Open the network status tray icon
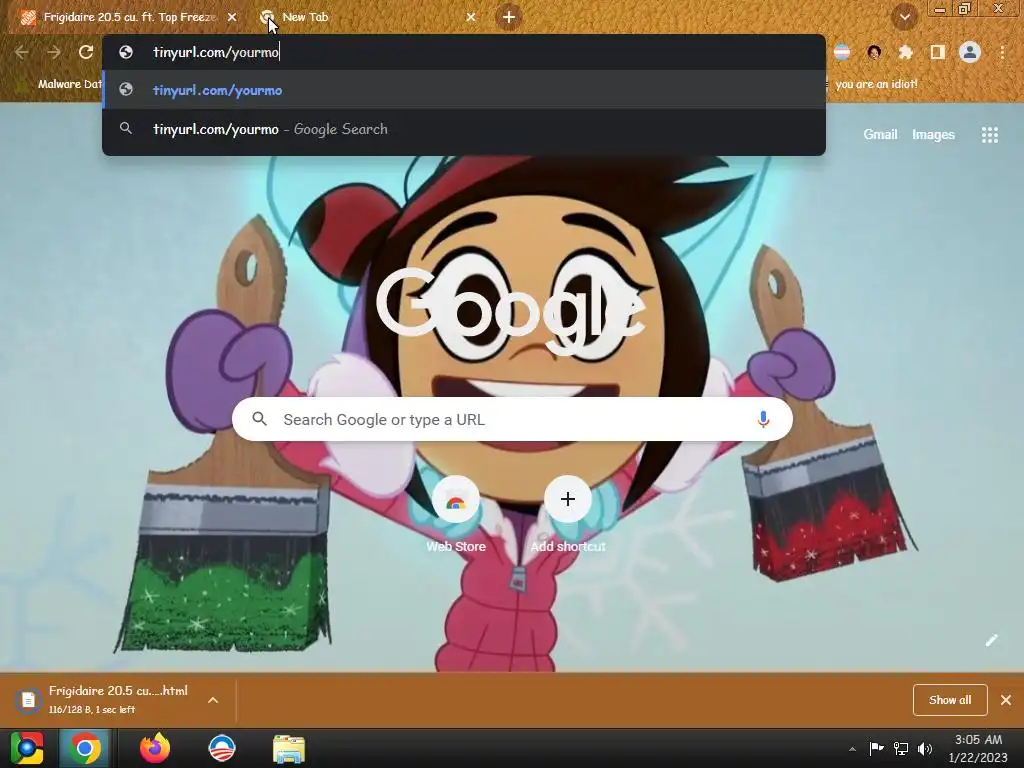This screenshot has width=1024, height=768. pos(901,748)
